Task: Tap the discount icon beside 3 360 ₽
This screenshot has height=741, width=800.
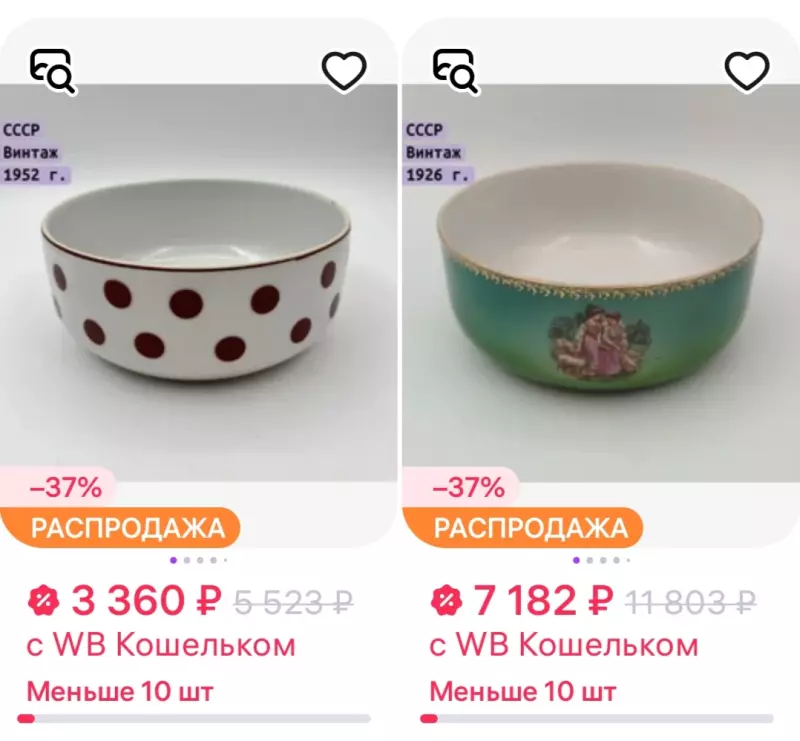Action: (44, 600)
